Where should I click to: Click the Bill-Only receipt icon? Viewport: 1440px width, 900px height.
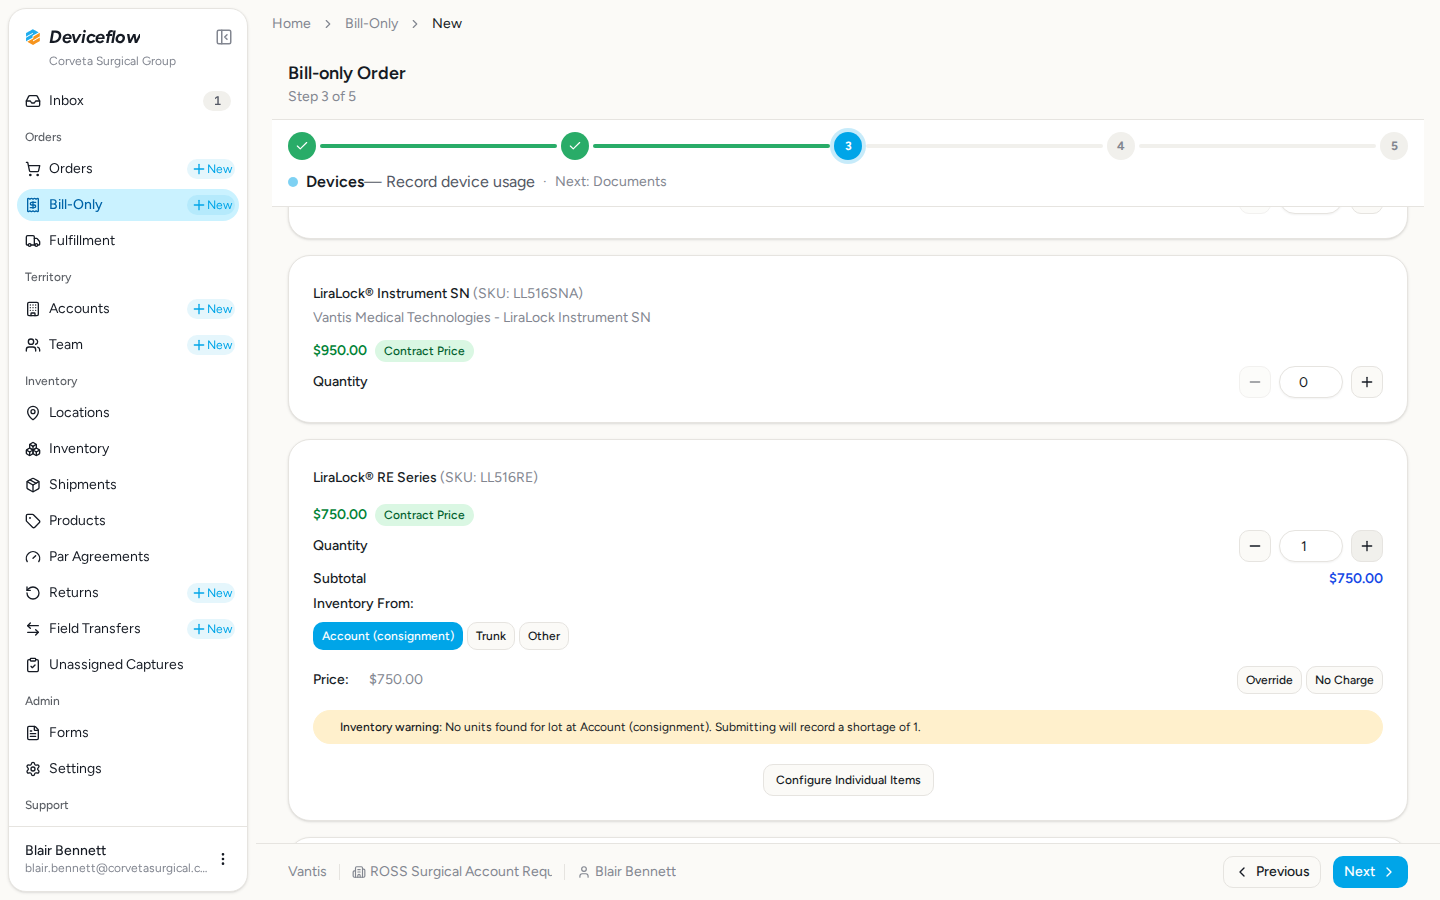click(x=33, y=205)
